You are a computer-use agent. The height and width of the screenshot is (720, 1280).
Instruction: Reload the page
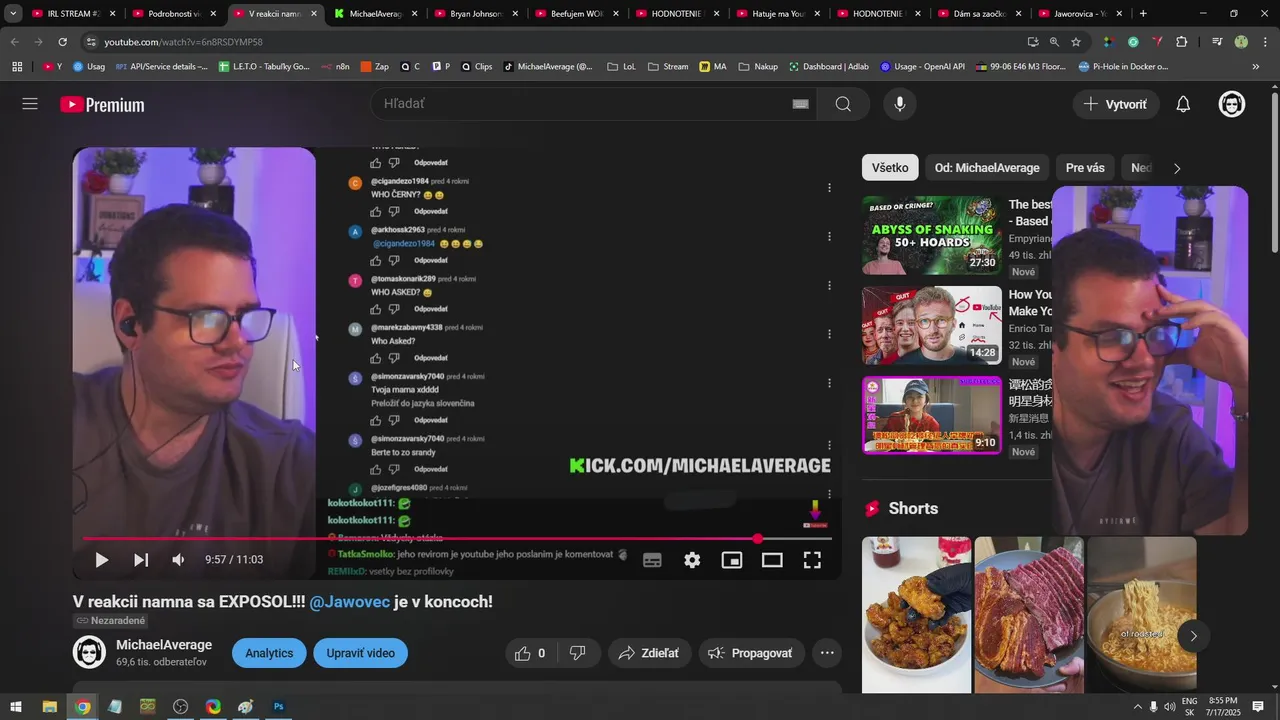62,42
